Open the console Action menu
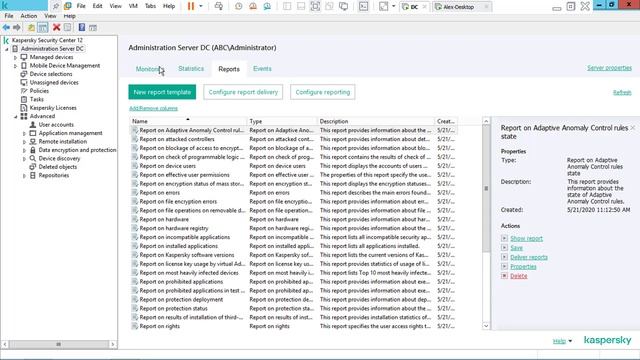This screenshot has width=640, height=360. [x=29, y=16]
